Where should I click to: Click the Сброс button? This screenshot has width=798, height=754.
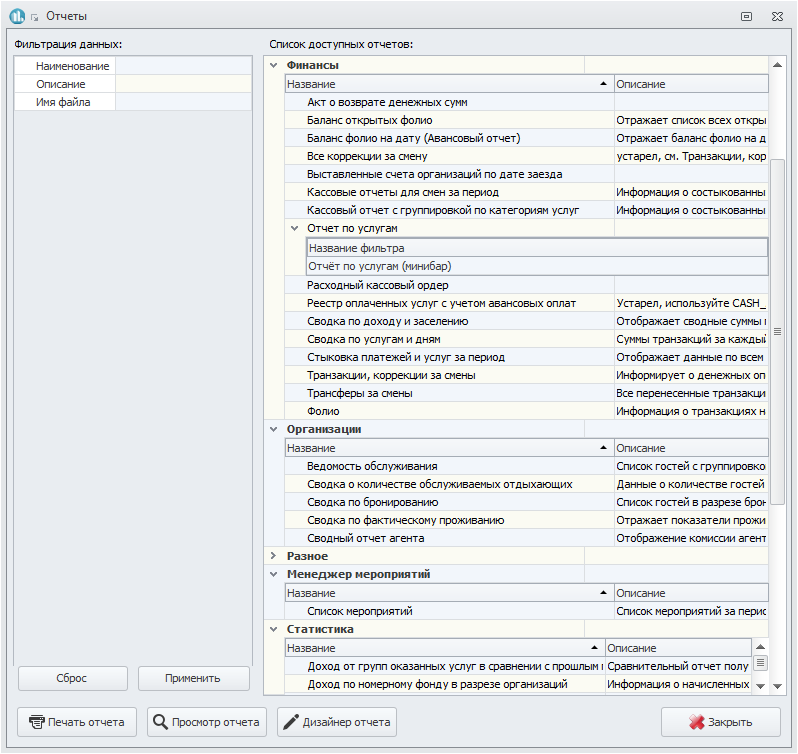click(x=72, y=678)
